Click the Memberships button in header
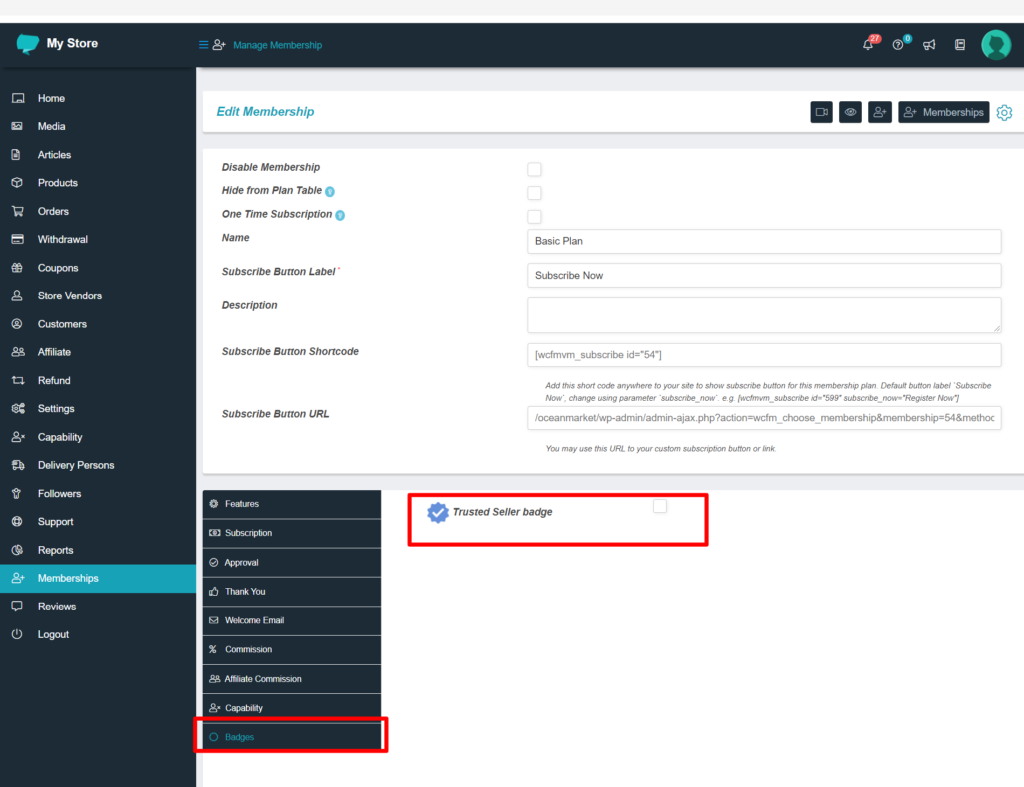 (x=943, y=112)
